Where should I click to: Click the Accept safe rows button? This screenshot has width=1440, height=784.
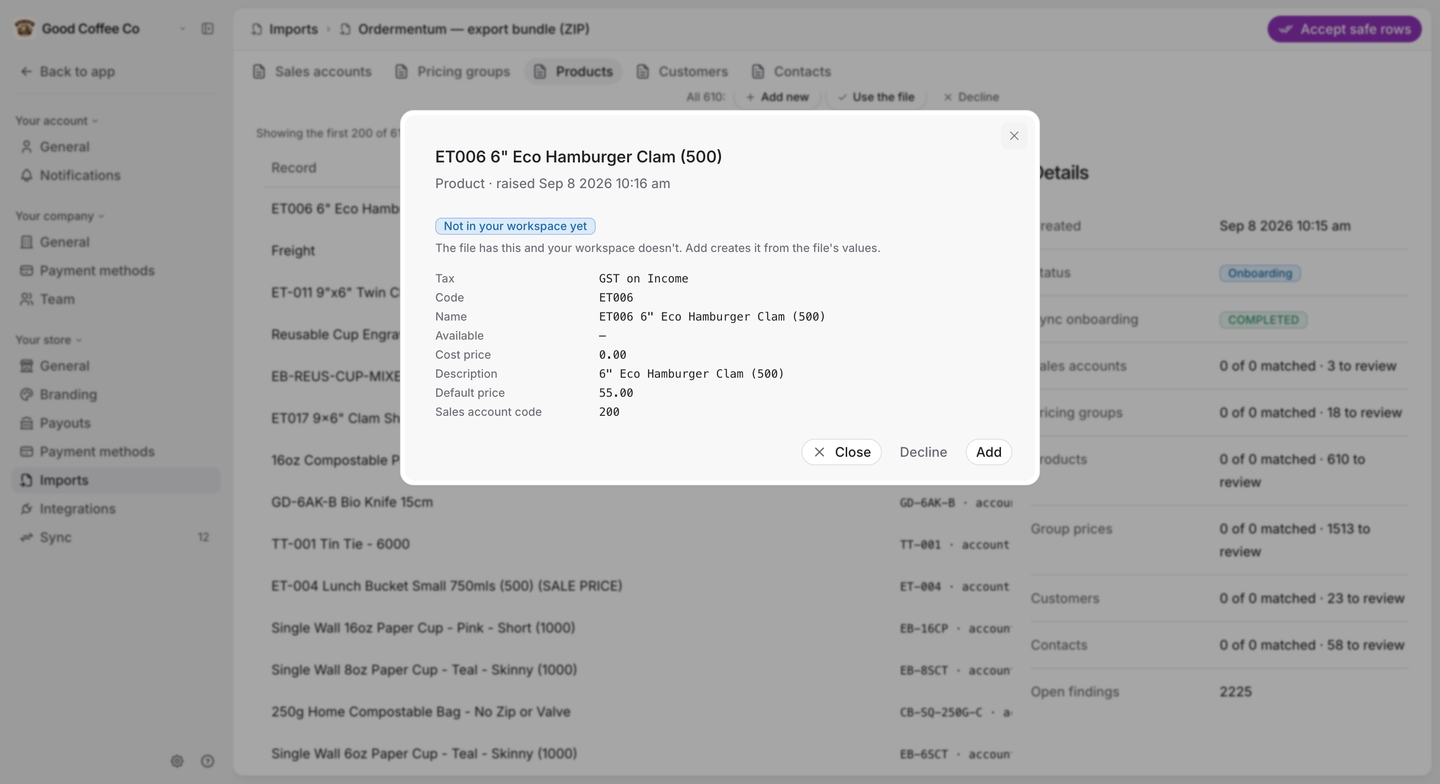tap(1345, 29)
